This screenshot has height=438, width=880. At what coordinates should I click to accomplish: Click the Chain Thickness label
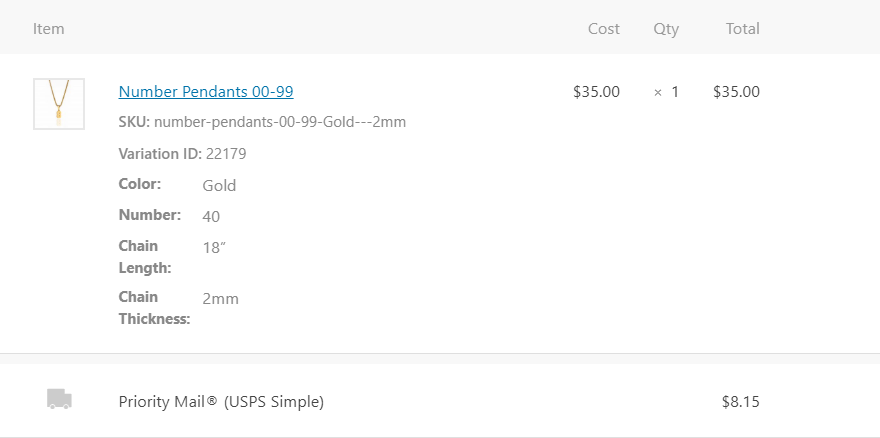click(154, 308)
